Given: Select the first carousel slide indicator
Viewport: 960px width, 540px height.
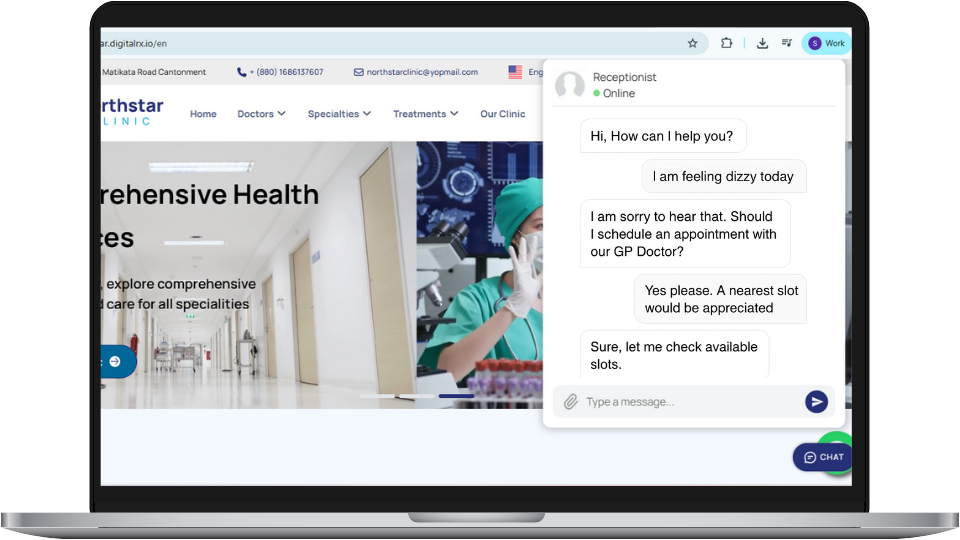Looking at the screenshot, I should pos(377,396).
